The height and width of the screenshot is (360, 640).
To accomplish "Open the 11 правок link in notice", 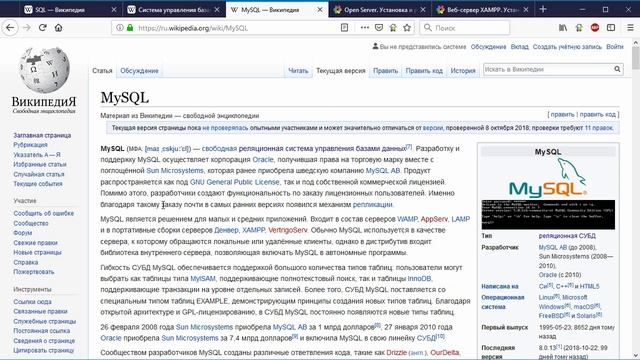I will tap(598, 128).
